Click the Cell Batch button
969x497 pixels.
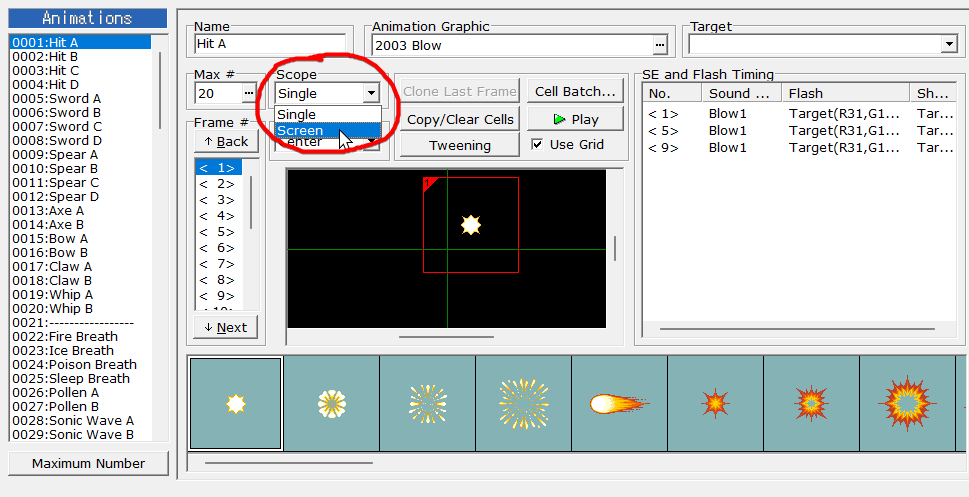tap(575, 91)
